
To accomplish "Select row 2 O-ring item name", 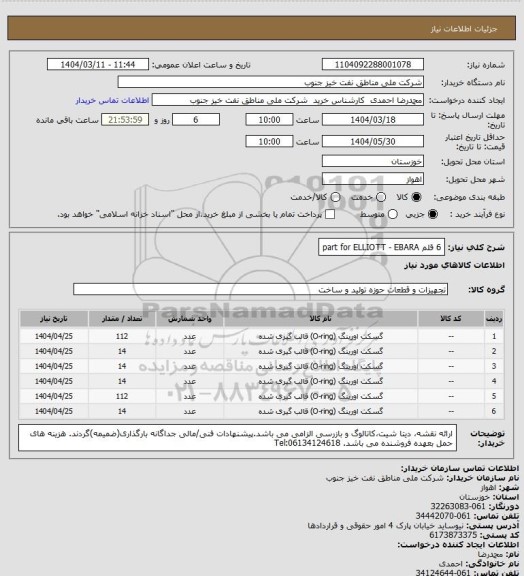I will point(320,351).
